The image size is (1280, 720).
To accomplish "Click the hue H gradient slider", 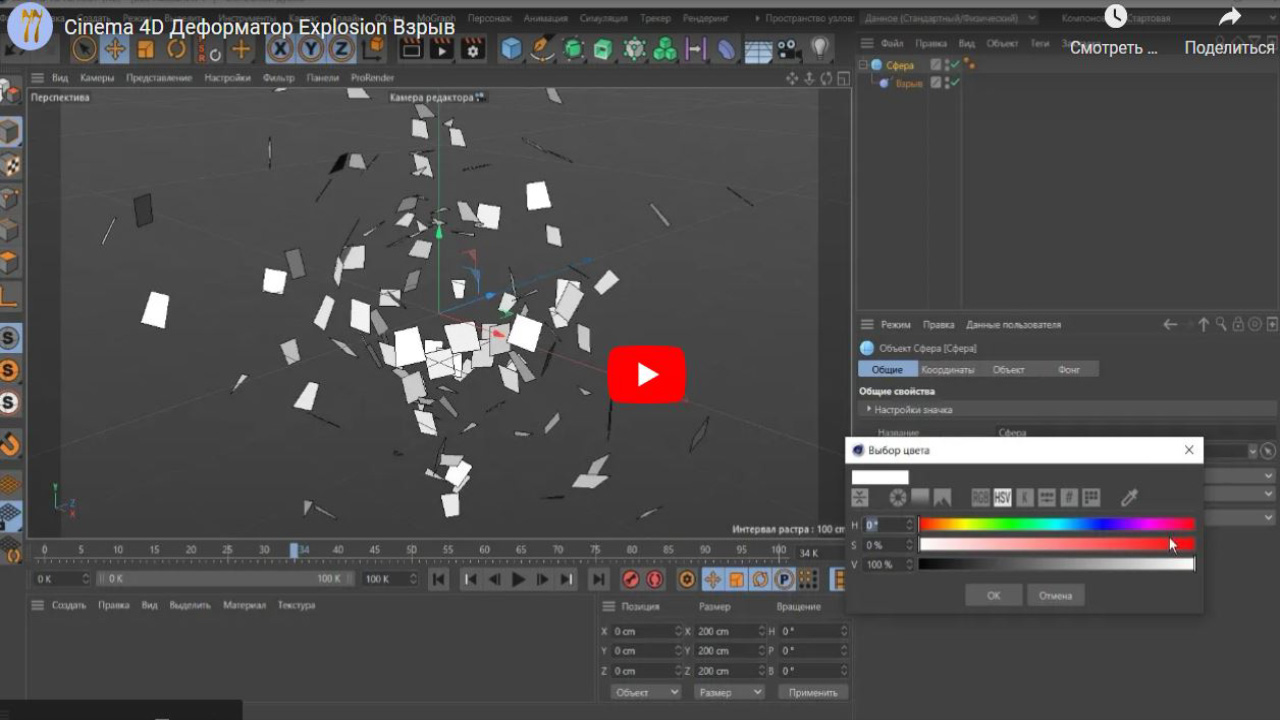I will [x=1057, y=524].
